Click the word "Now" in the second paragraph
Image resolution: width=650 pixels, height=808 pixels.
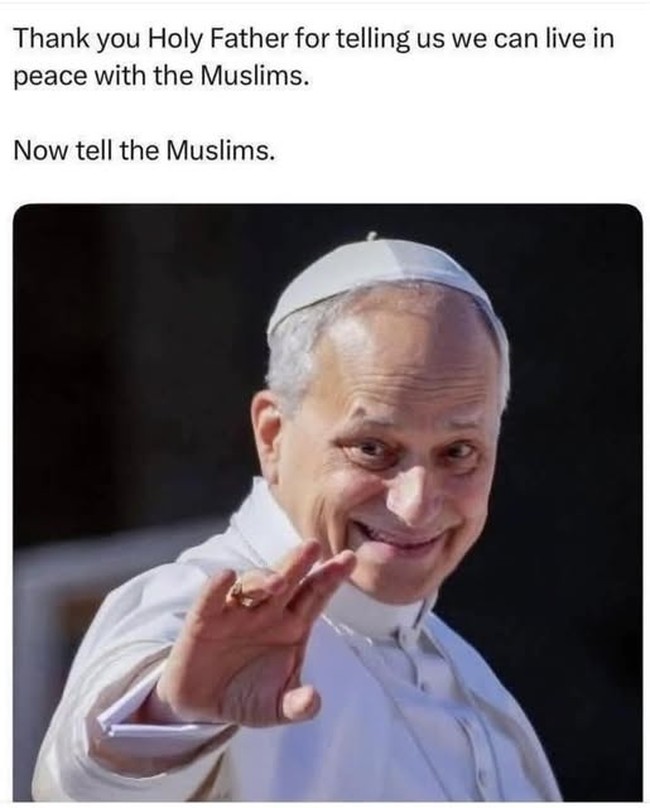[40, 150]
